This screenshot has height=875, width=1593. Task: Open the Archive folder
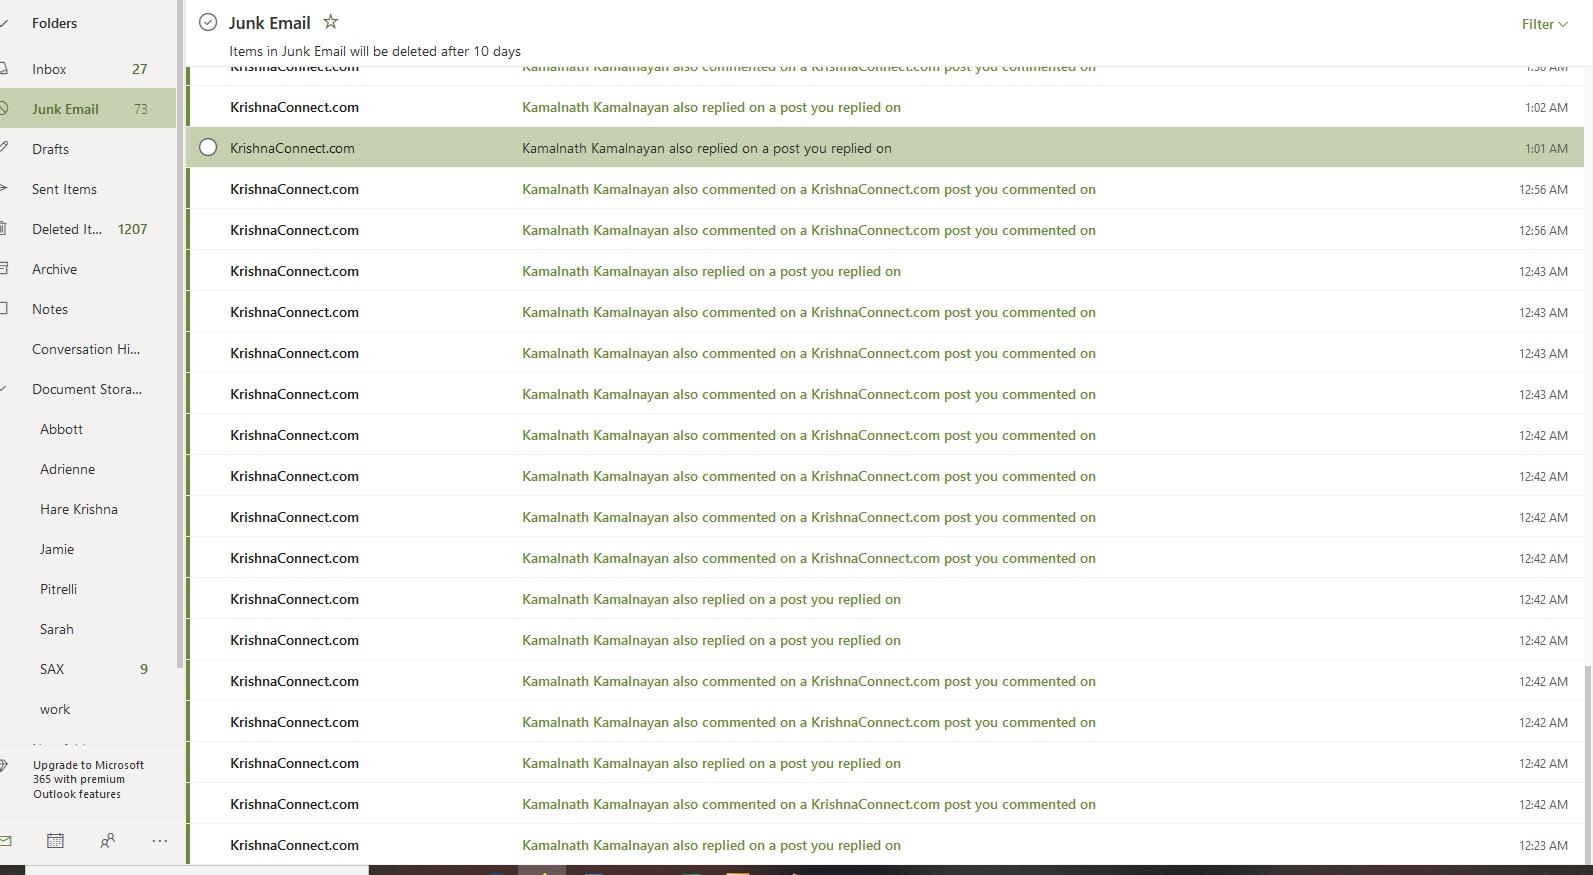coord(88,269)
